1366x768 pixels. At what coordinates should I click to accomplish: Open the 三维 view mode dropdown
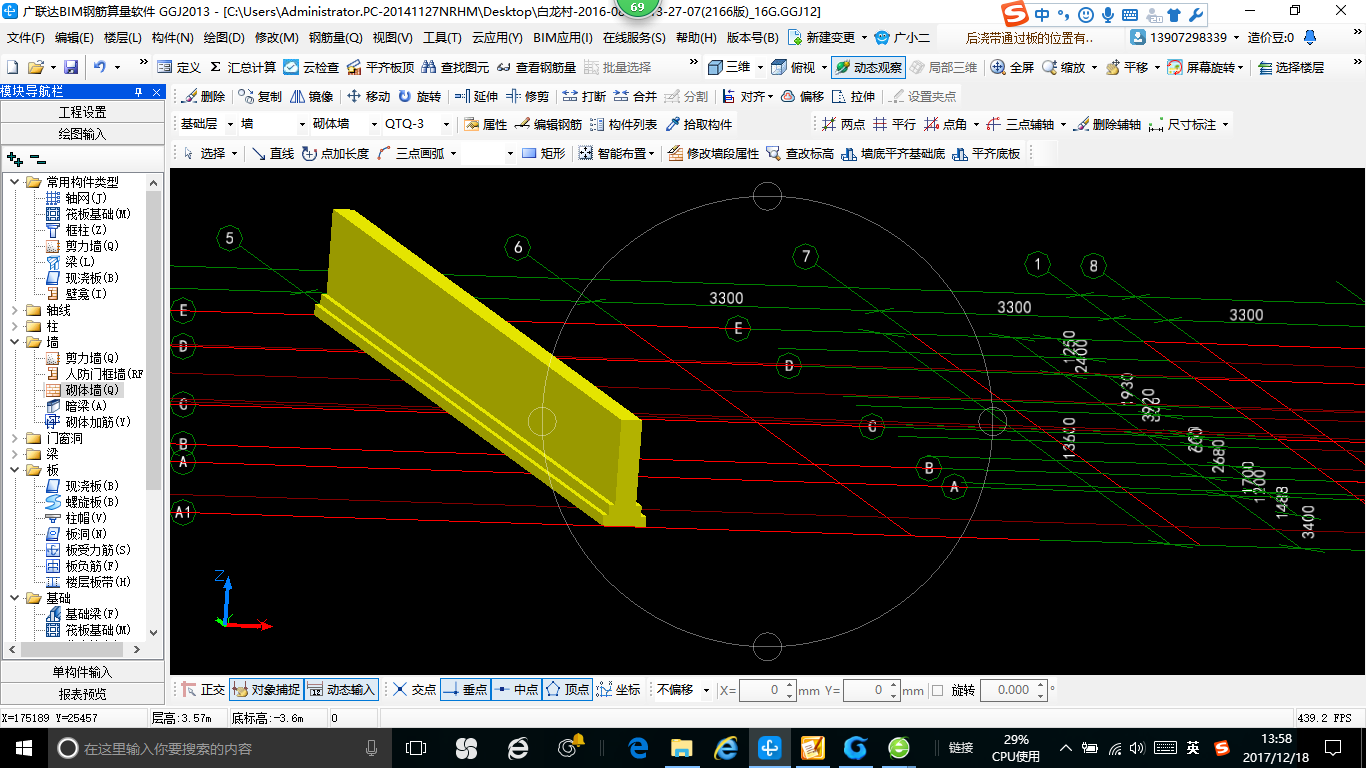point(760,67)
